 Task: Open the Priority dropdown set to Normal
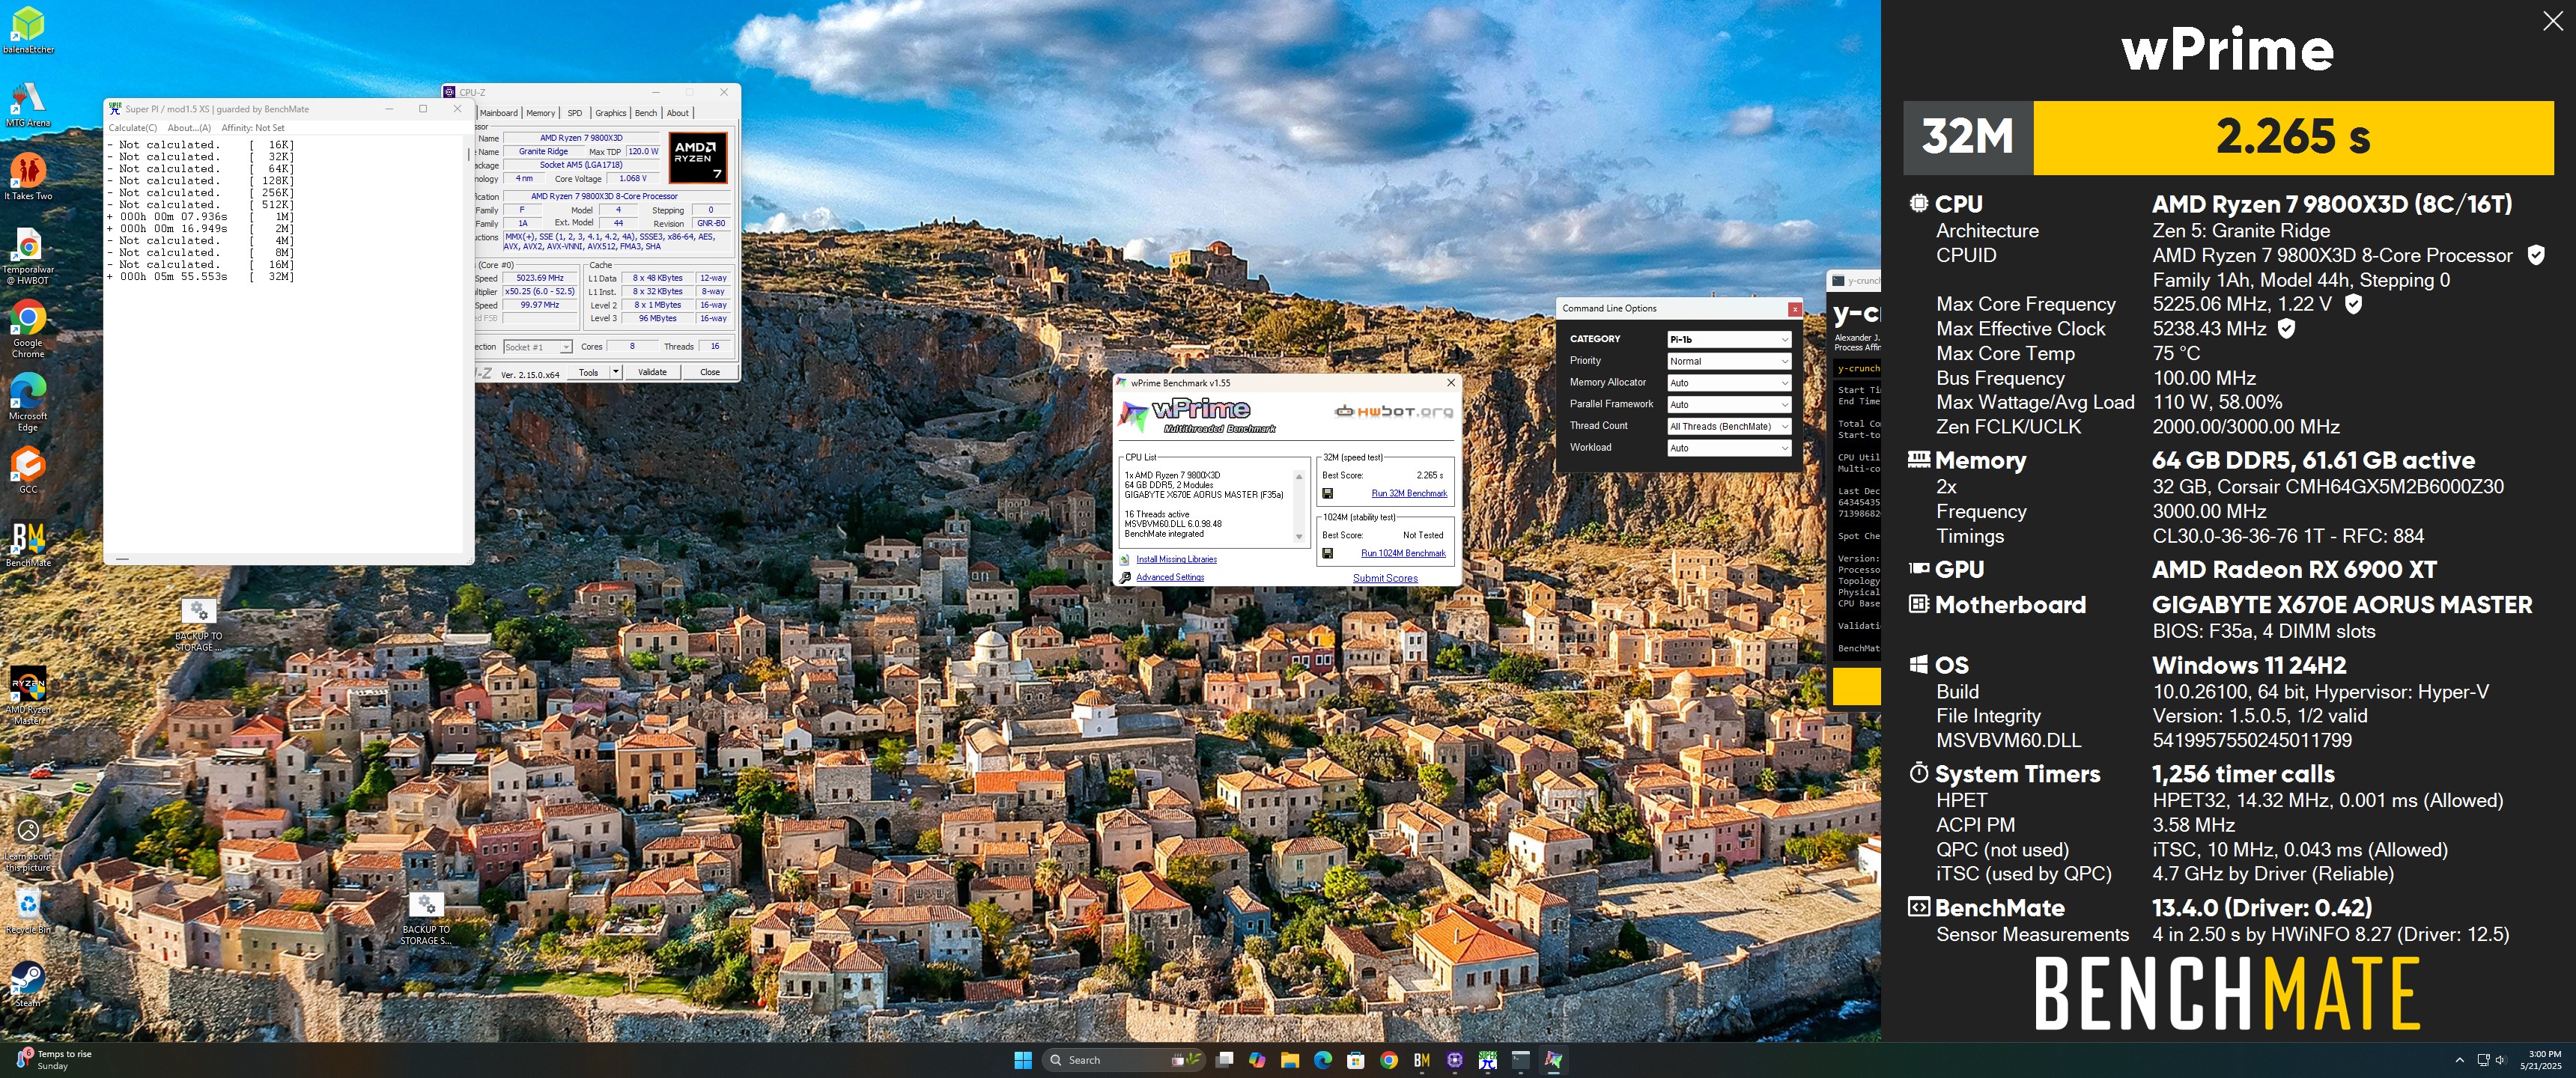pyautogui.click(x=1729, y=361)
